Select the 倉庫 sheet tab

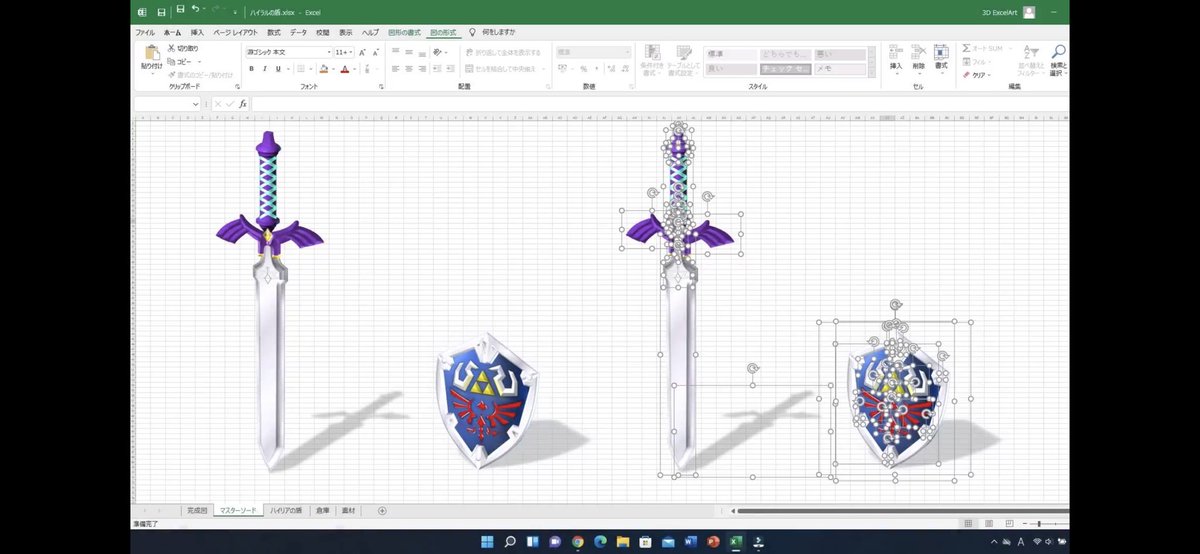322,510
